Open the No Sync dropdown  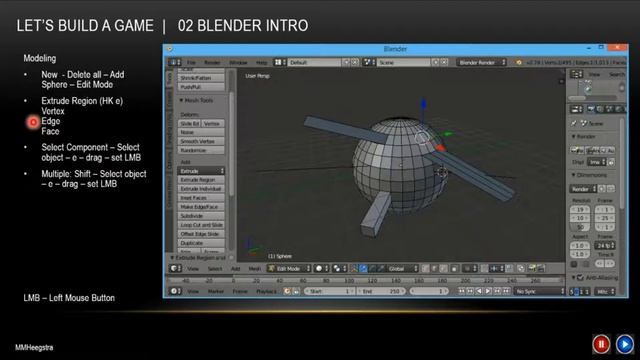coord(539,291)
